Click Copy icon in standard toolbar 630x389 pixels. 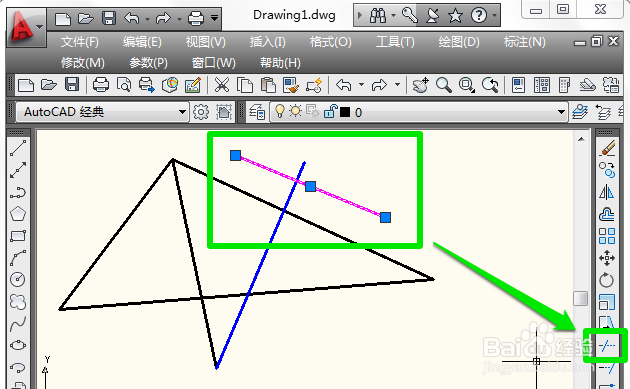coord(245,85)
